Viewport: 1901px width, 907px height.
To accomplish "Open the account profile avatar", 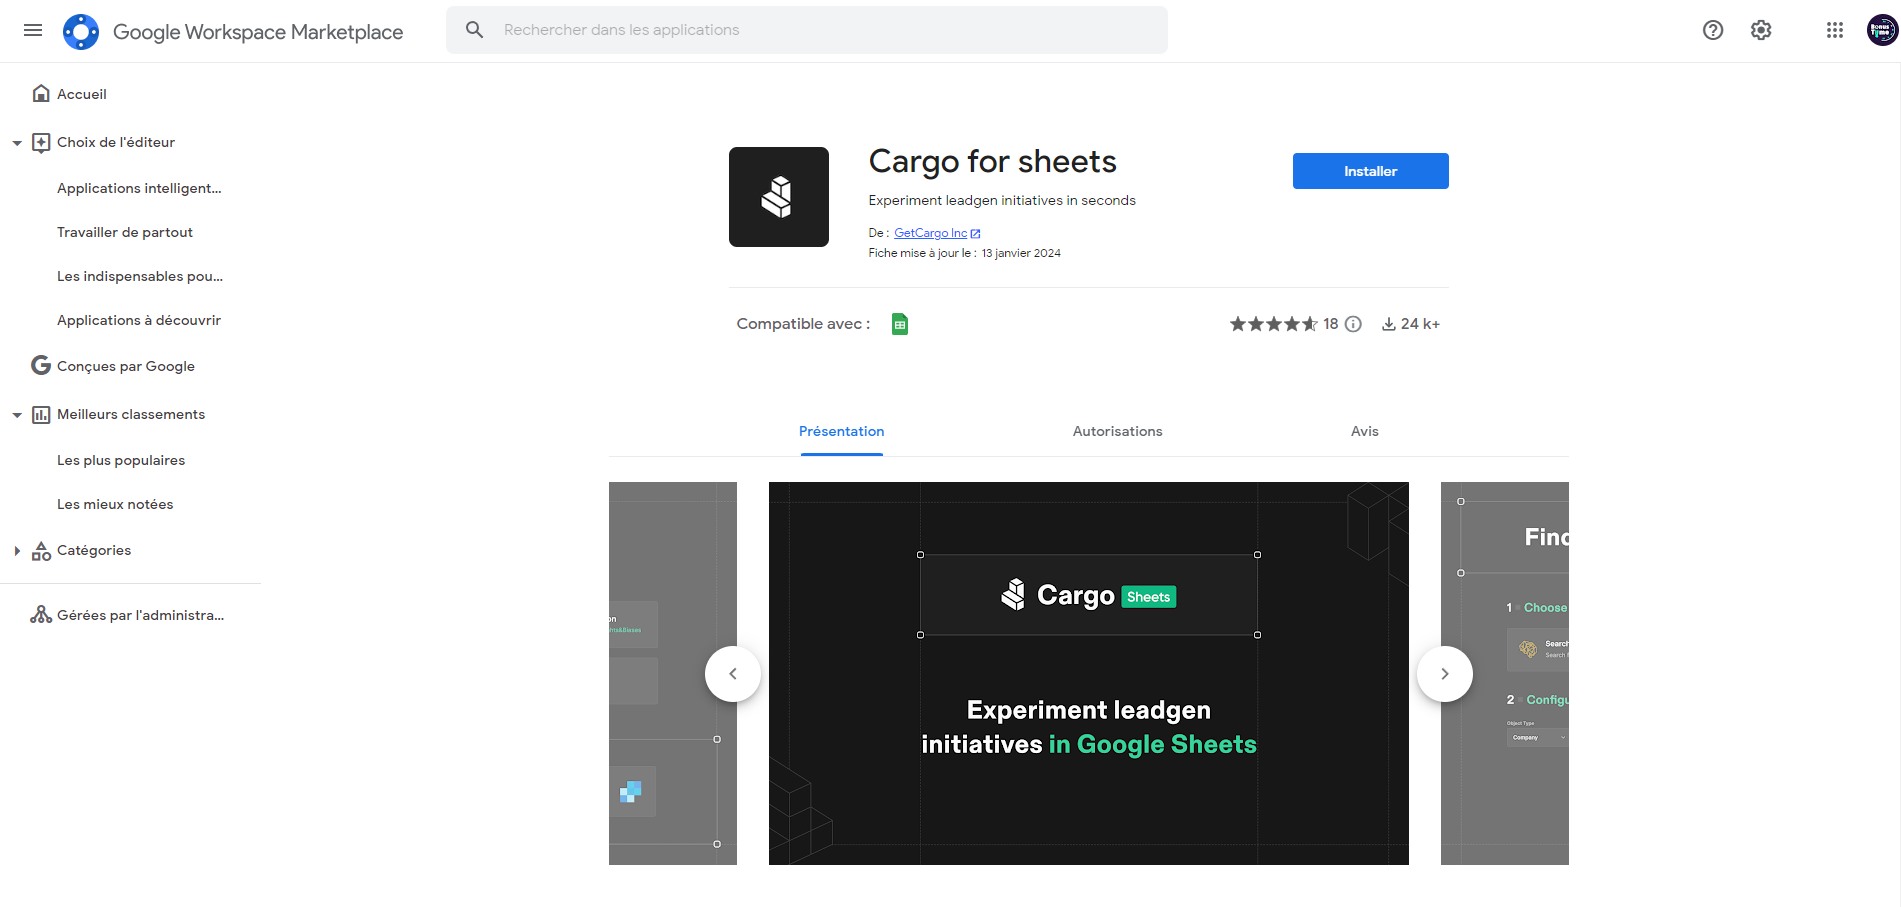I will coord(1882,30).
